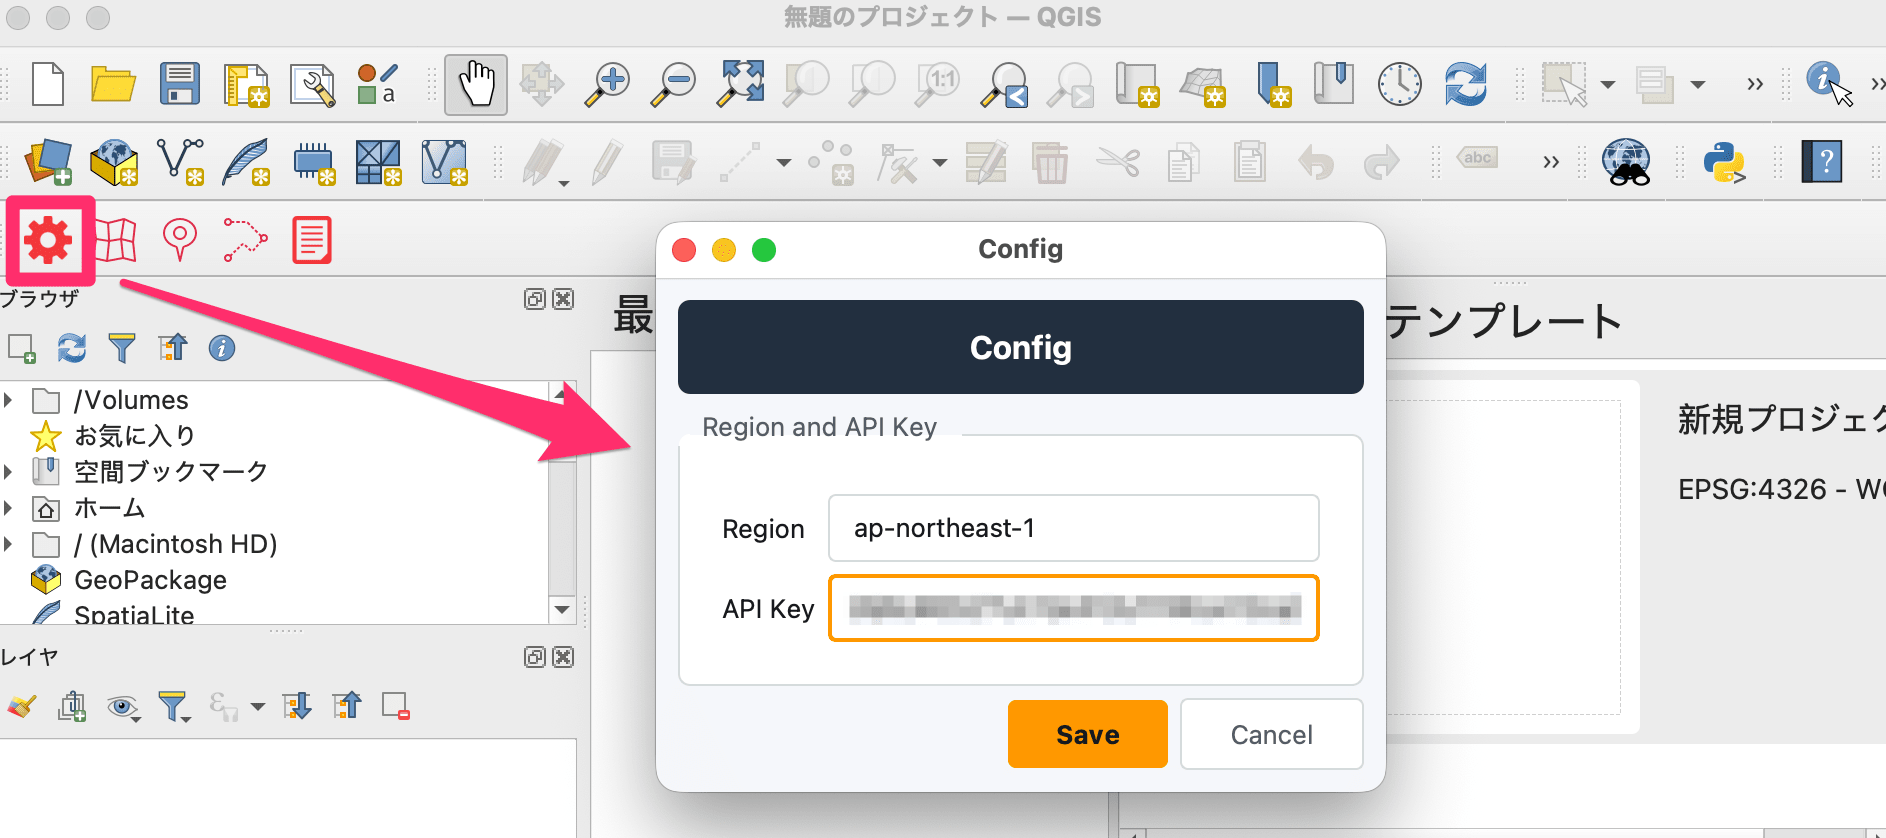Screen dimensions: 1886x838
Task: Click the New SpatiaLite Layer feather icon
Action: point(246,162)
